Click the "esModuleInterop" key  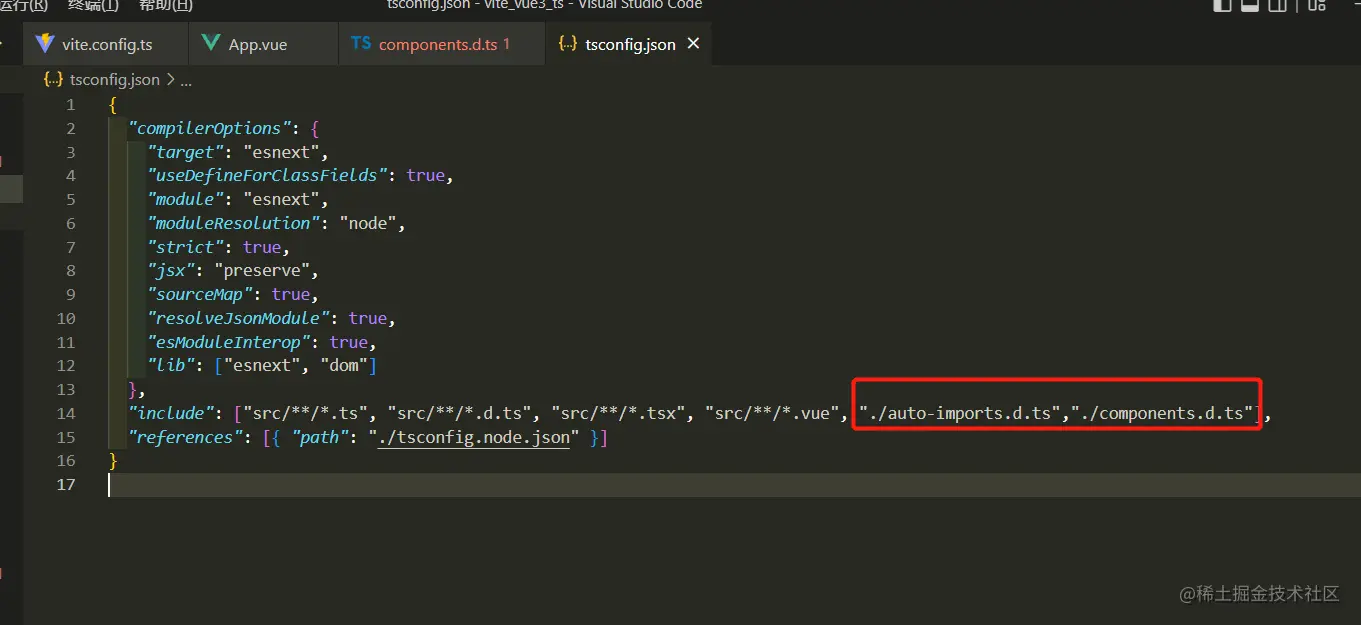pos(229,342)
